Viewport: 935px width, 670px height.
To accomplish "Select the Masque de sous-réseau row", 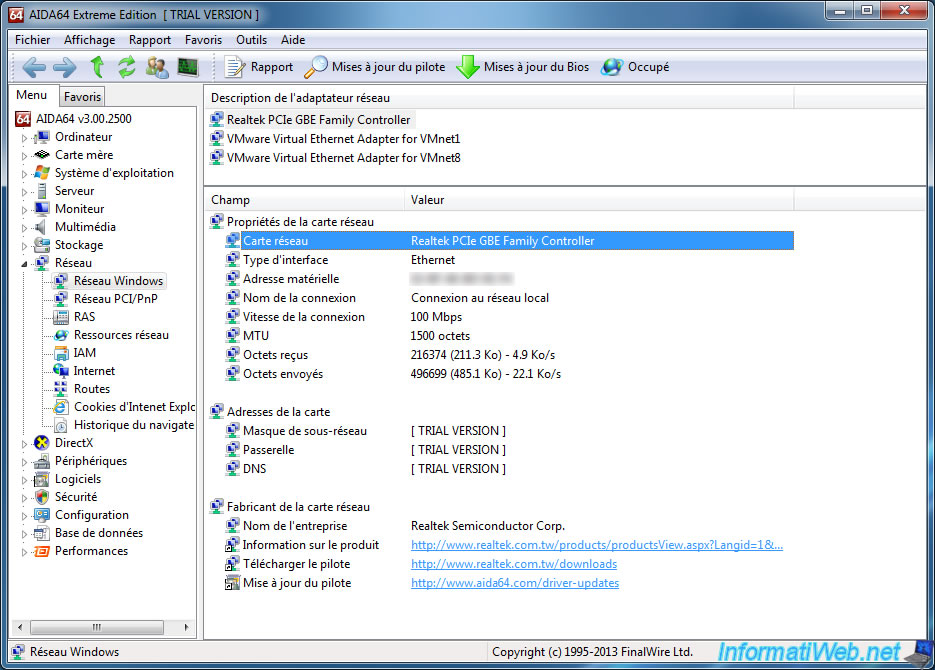I will click(x=509, y=431).
